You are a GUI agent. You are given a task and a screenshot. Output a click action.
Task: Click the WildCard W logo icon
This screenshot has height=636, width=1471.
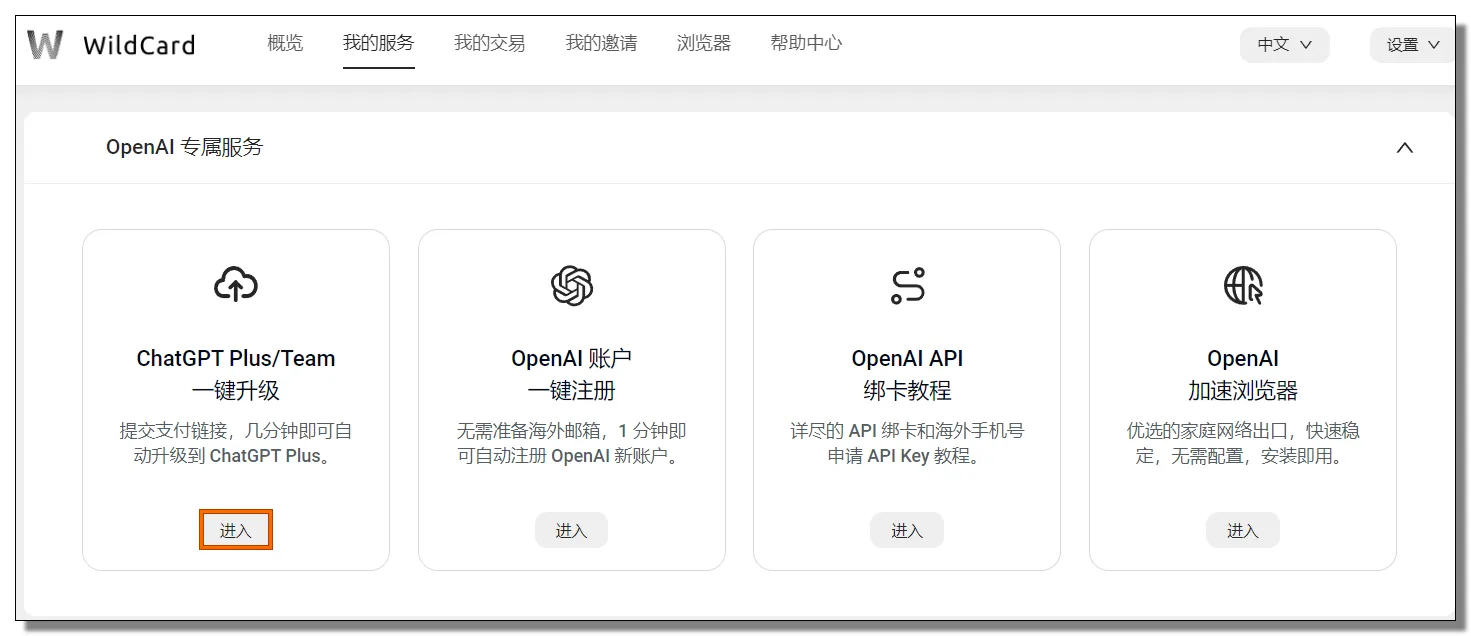[45, 45]
